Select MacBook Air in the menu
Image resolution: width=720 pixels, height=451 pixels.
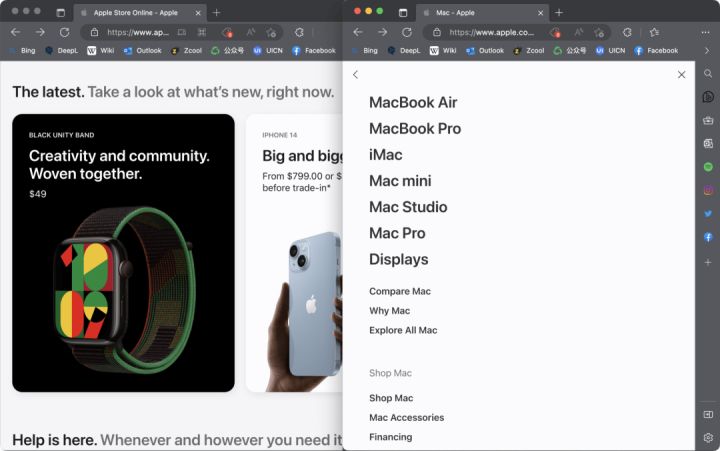pyautogui.click(x=413, y=102)
